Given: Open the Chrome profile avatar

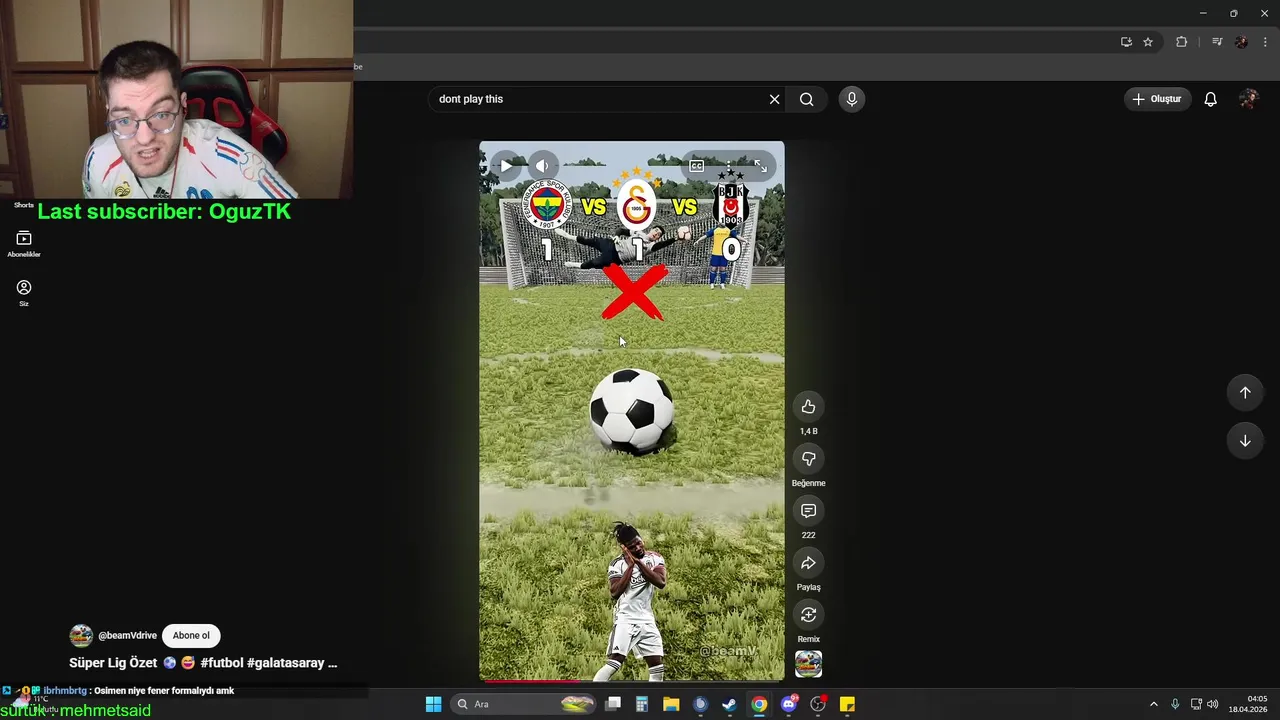Looking at the screenshot, I should tap(1241, 42).
